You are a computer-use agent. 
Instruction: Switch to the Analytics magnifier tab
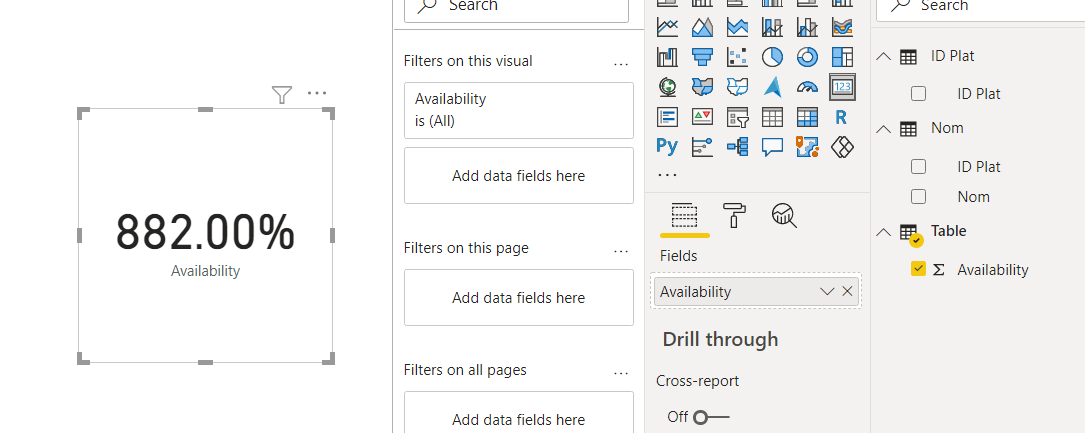[x=784, y=216]
